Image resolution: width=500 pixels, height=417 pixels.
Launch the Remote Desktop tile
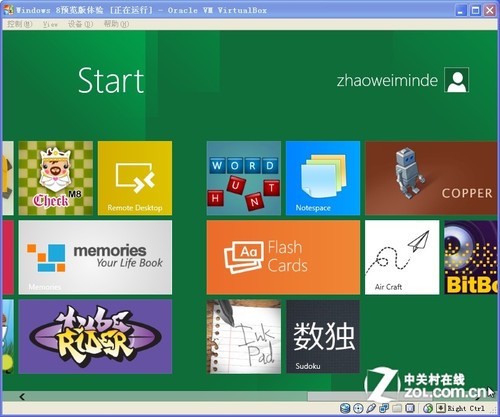tap(135, 178)
